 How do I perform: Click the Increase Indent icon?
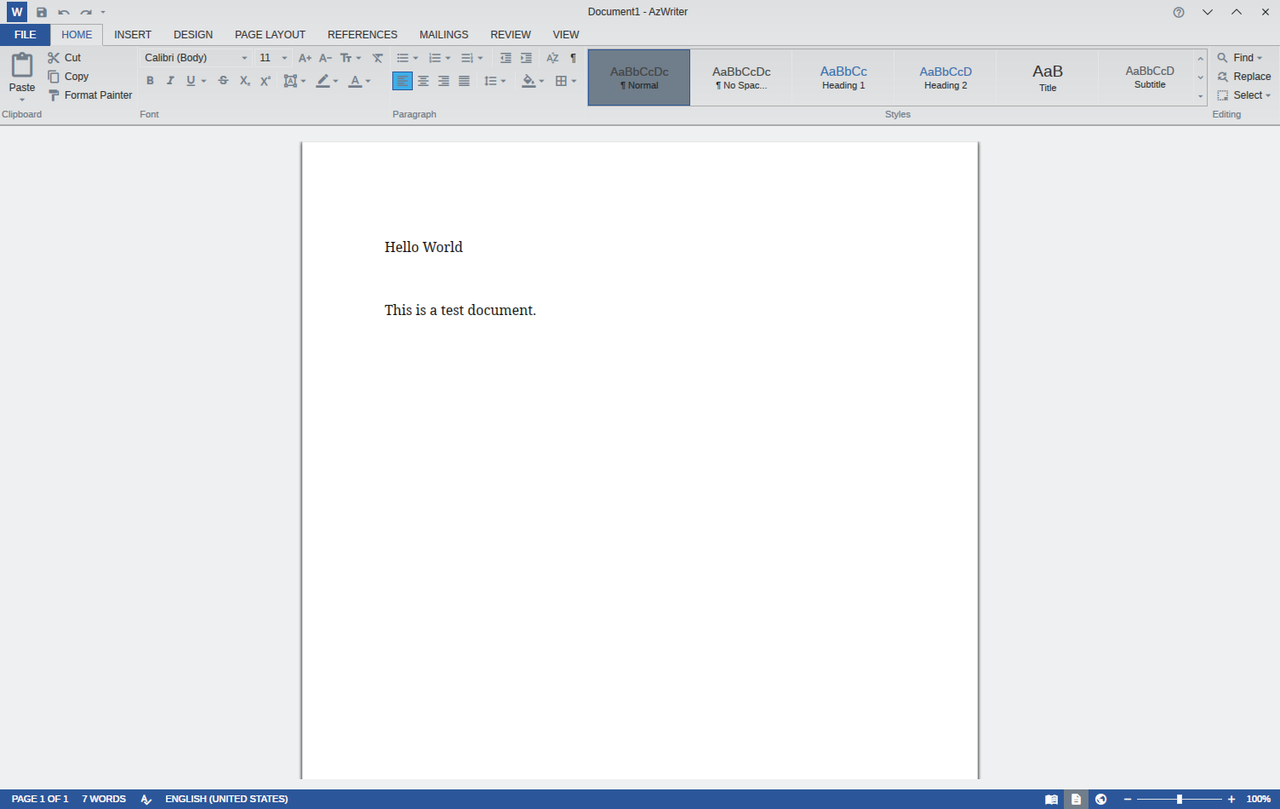pos(526,58)
